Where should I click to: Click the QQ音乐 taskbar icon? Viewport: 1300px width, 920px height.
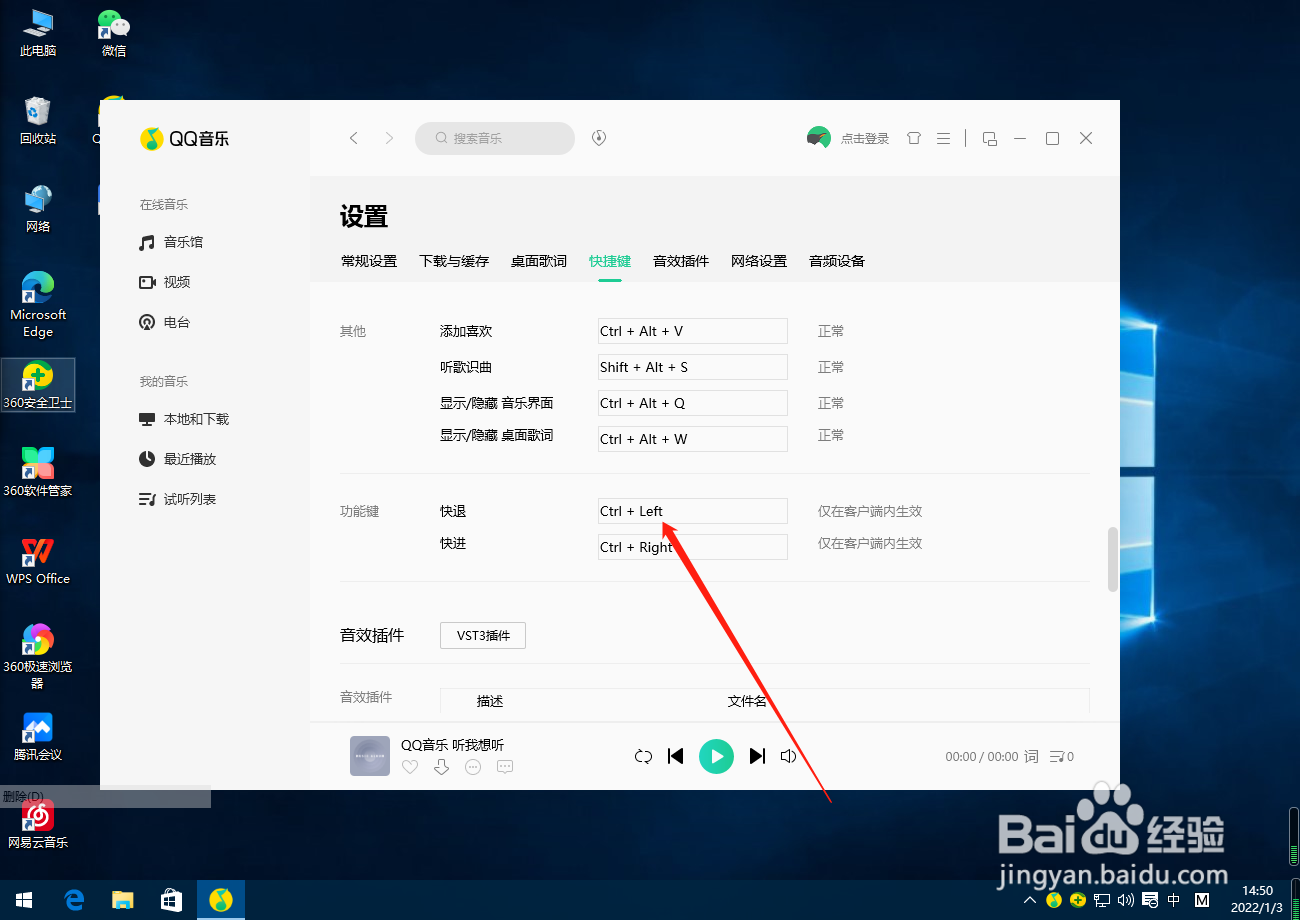pyautogui.click(x=221, y=900)
